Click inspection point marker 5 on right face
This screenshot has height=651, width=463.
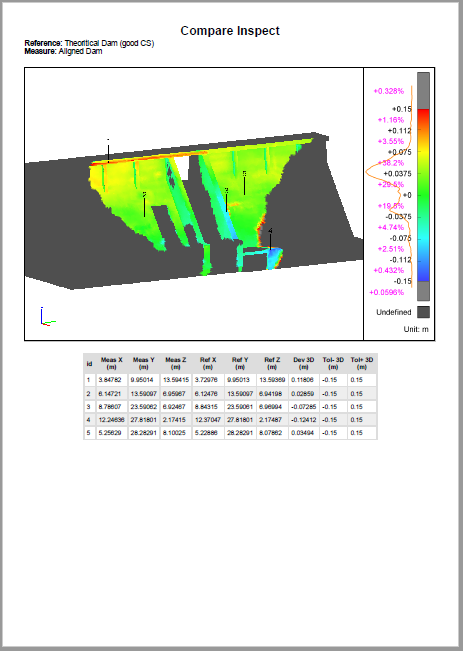point(244,183)
